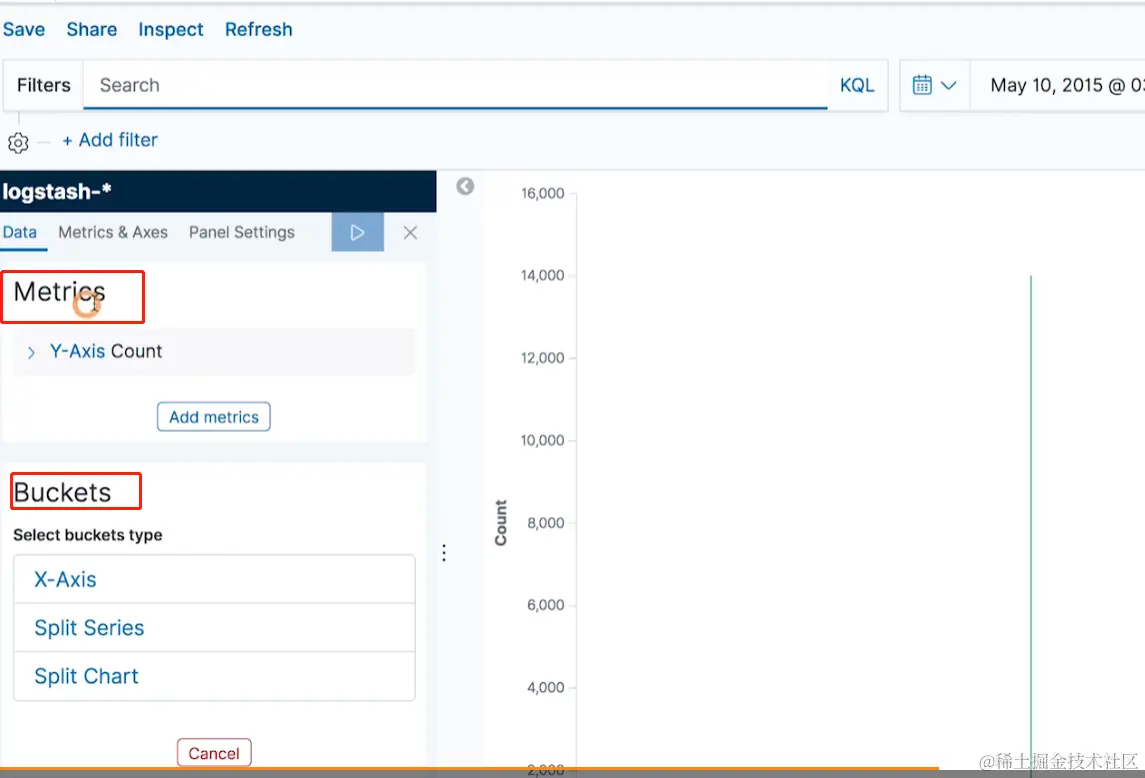This screenshot has height=778, width=1145.
Task: Click the 16,000 y-axis tick label
Action: tap(543, 194)
